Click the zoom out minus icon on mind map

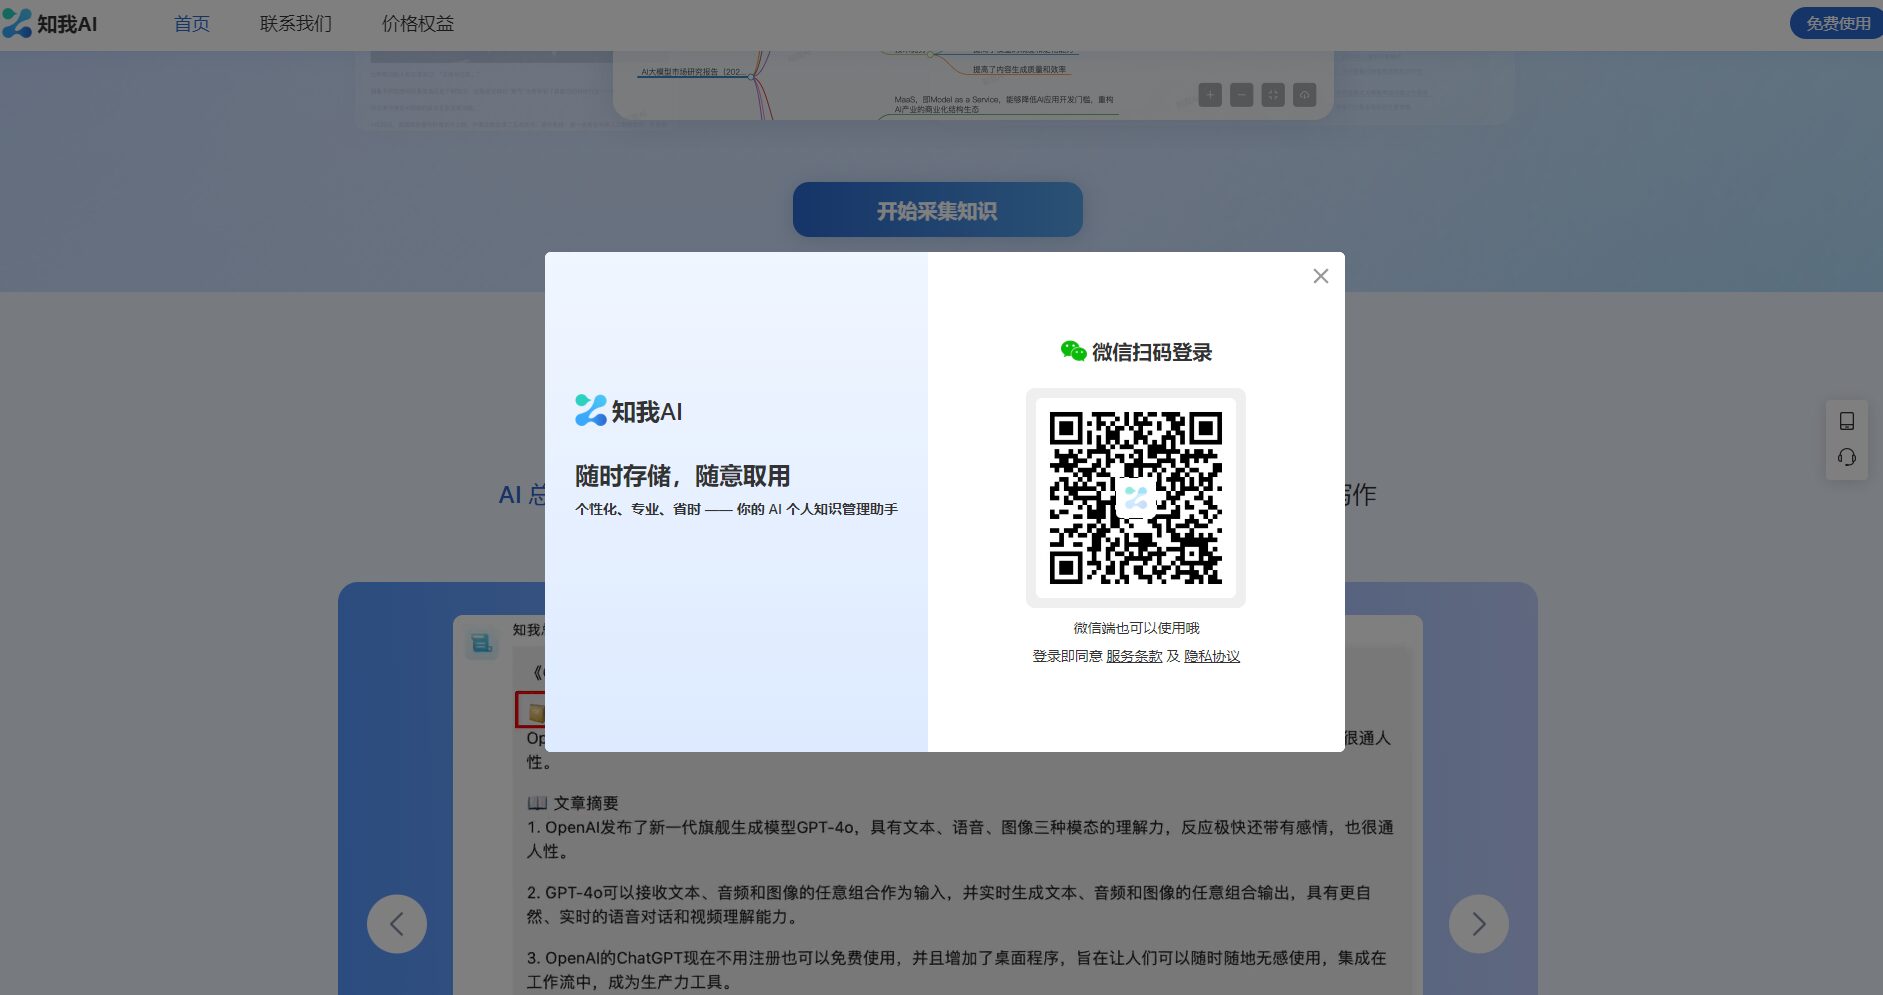click(x=1241, y=95)
